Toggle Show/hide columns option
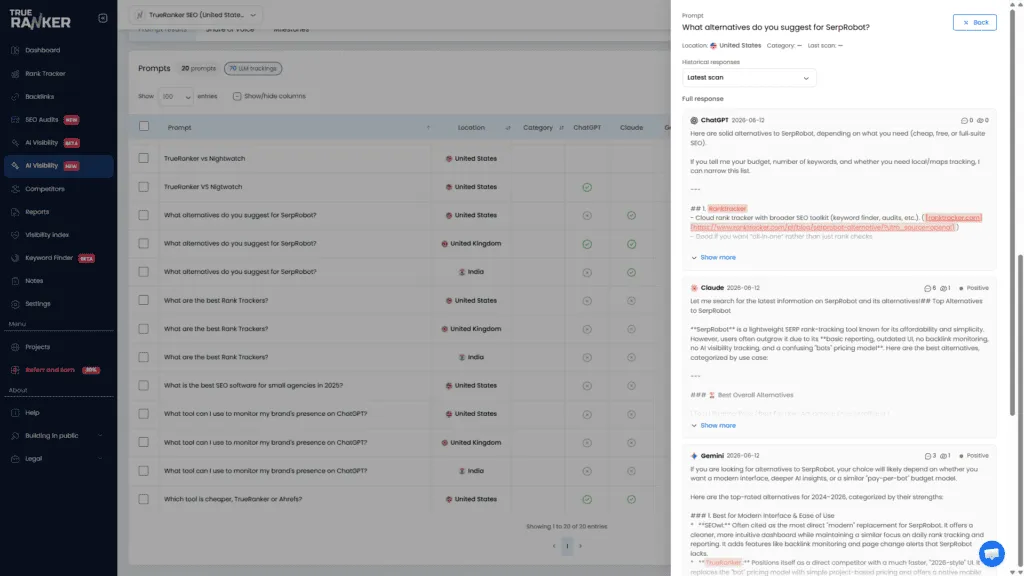The height and width of the screenshot is (576, 1024). click(x=269, y=96)
